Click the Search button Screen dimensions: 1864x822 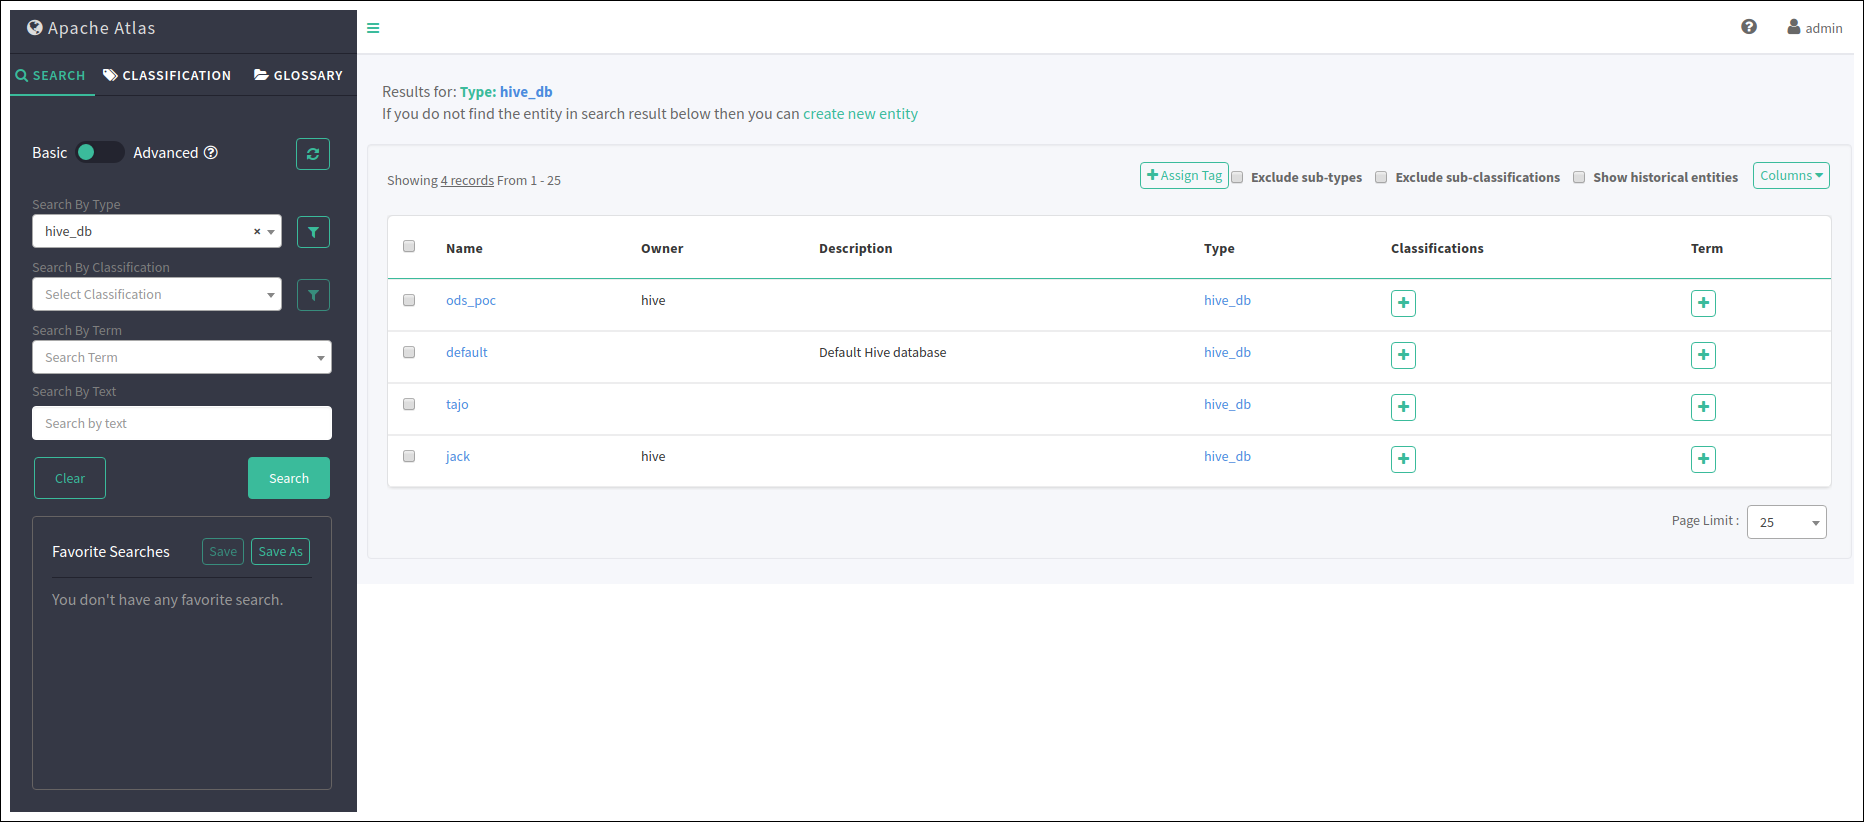[x=289, y=478]
